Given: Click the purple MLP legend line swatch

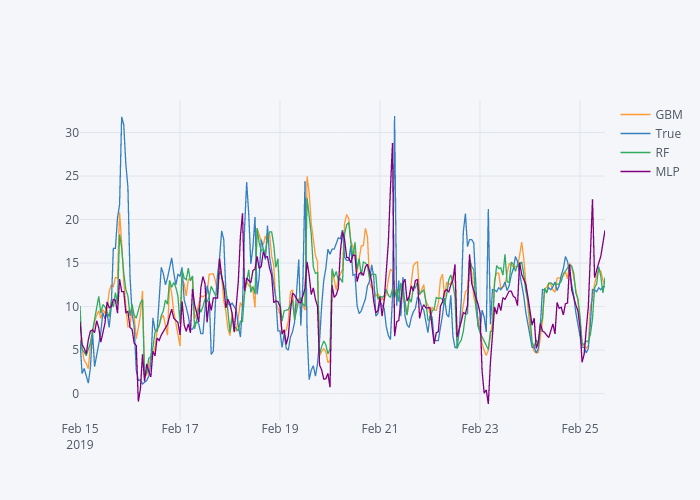Looking at the screenshot, I should coord(635,171).
